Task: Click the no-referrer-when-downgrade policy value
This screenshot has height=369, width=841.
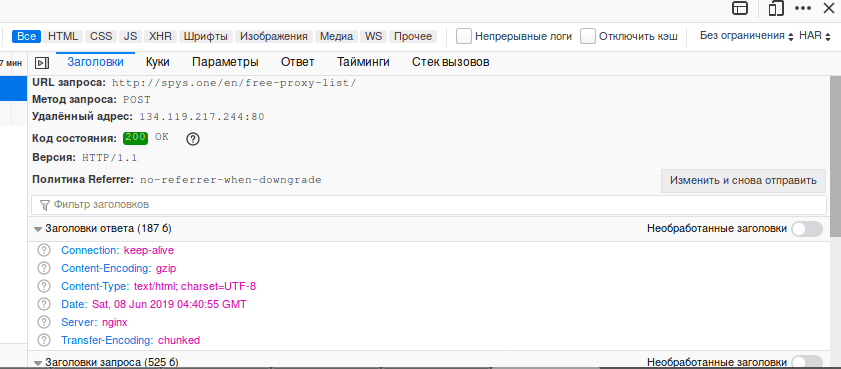Action: pos(231,180)
